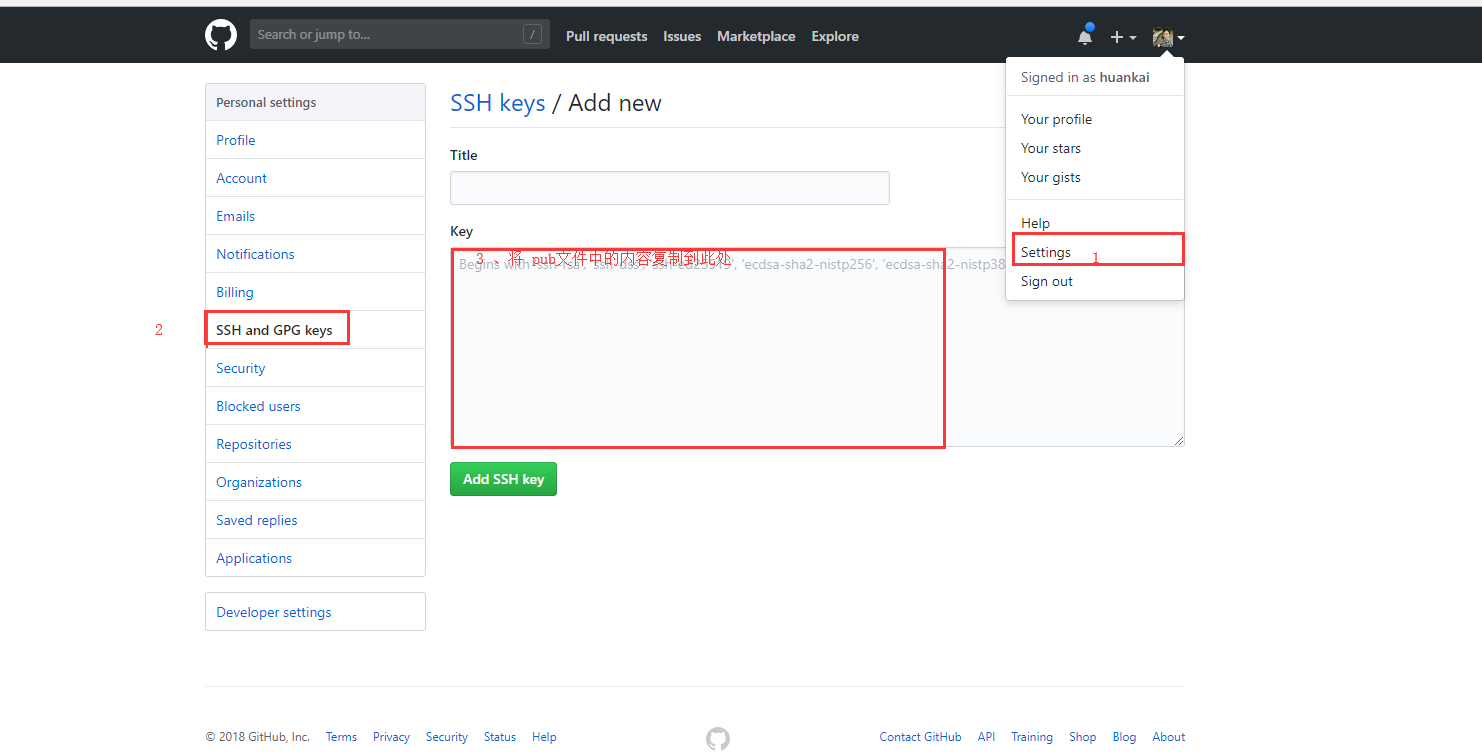Click the Signed in as huankai text
The width and height of the screenshot is (1482, 754).
tap(1085, 77)
